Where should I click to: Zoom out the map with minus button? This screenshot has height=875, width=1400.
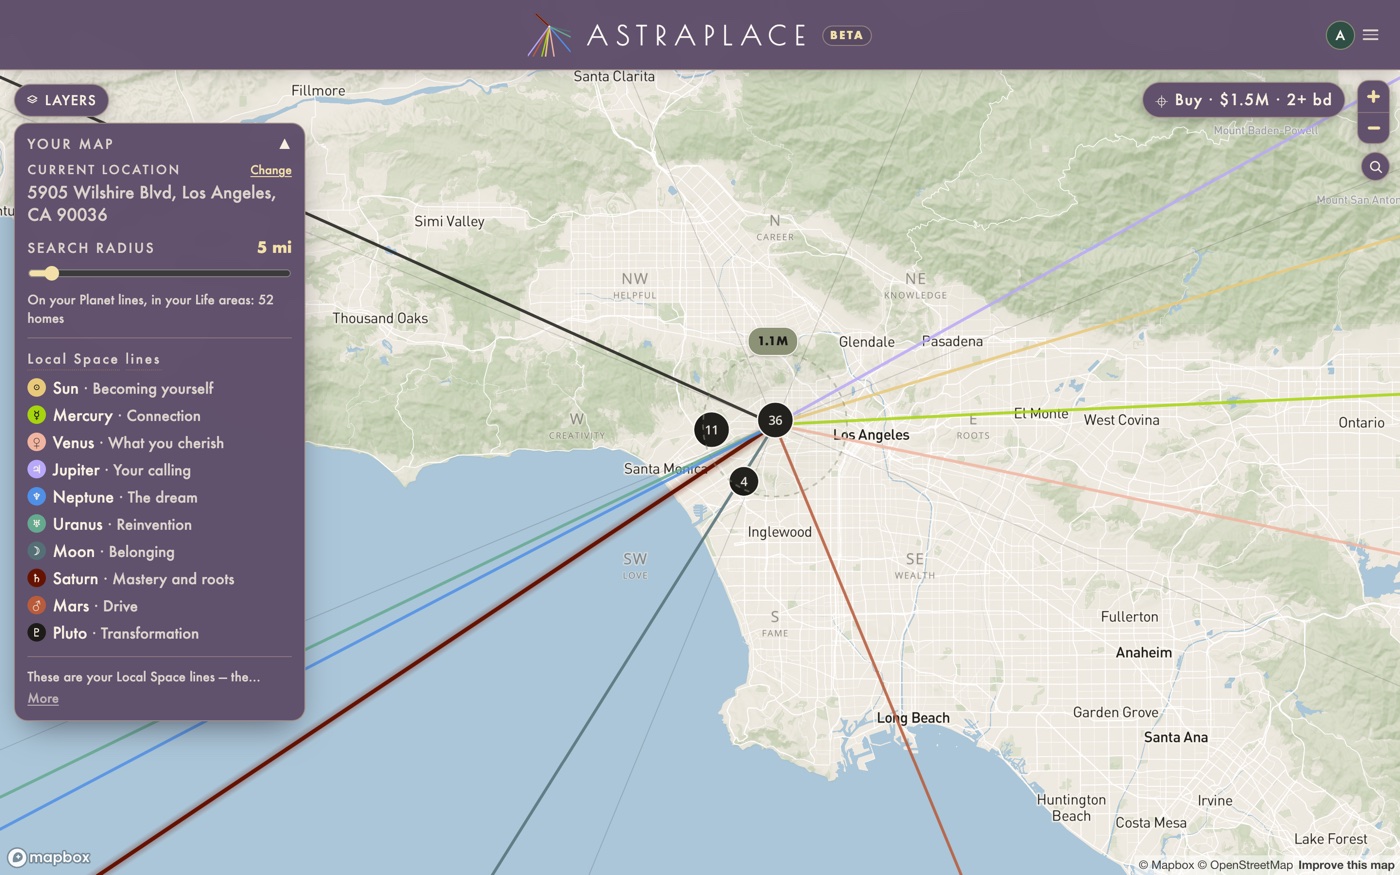tap(1373, 128)
